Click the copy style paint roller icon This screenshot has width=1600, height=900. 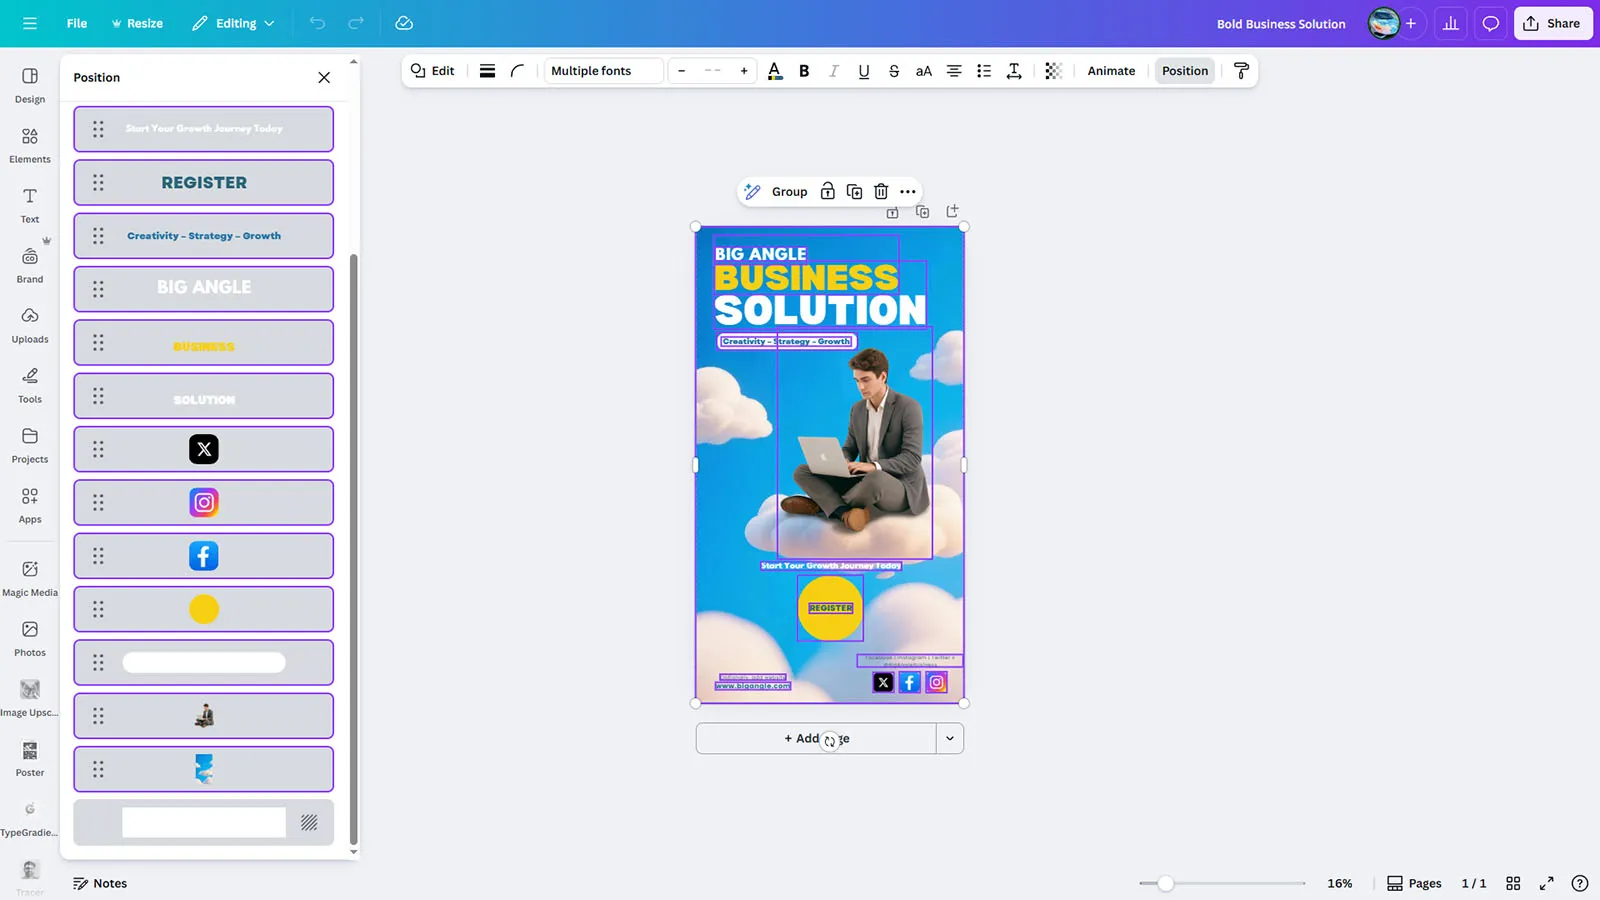click(x=1241, y=71)
